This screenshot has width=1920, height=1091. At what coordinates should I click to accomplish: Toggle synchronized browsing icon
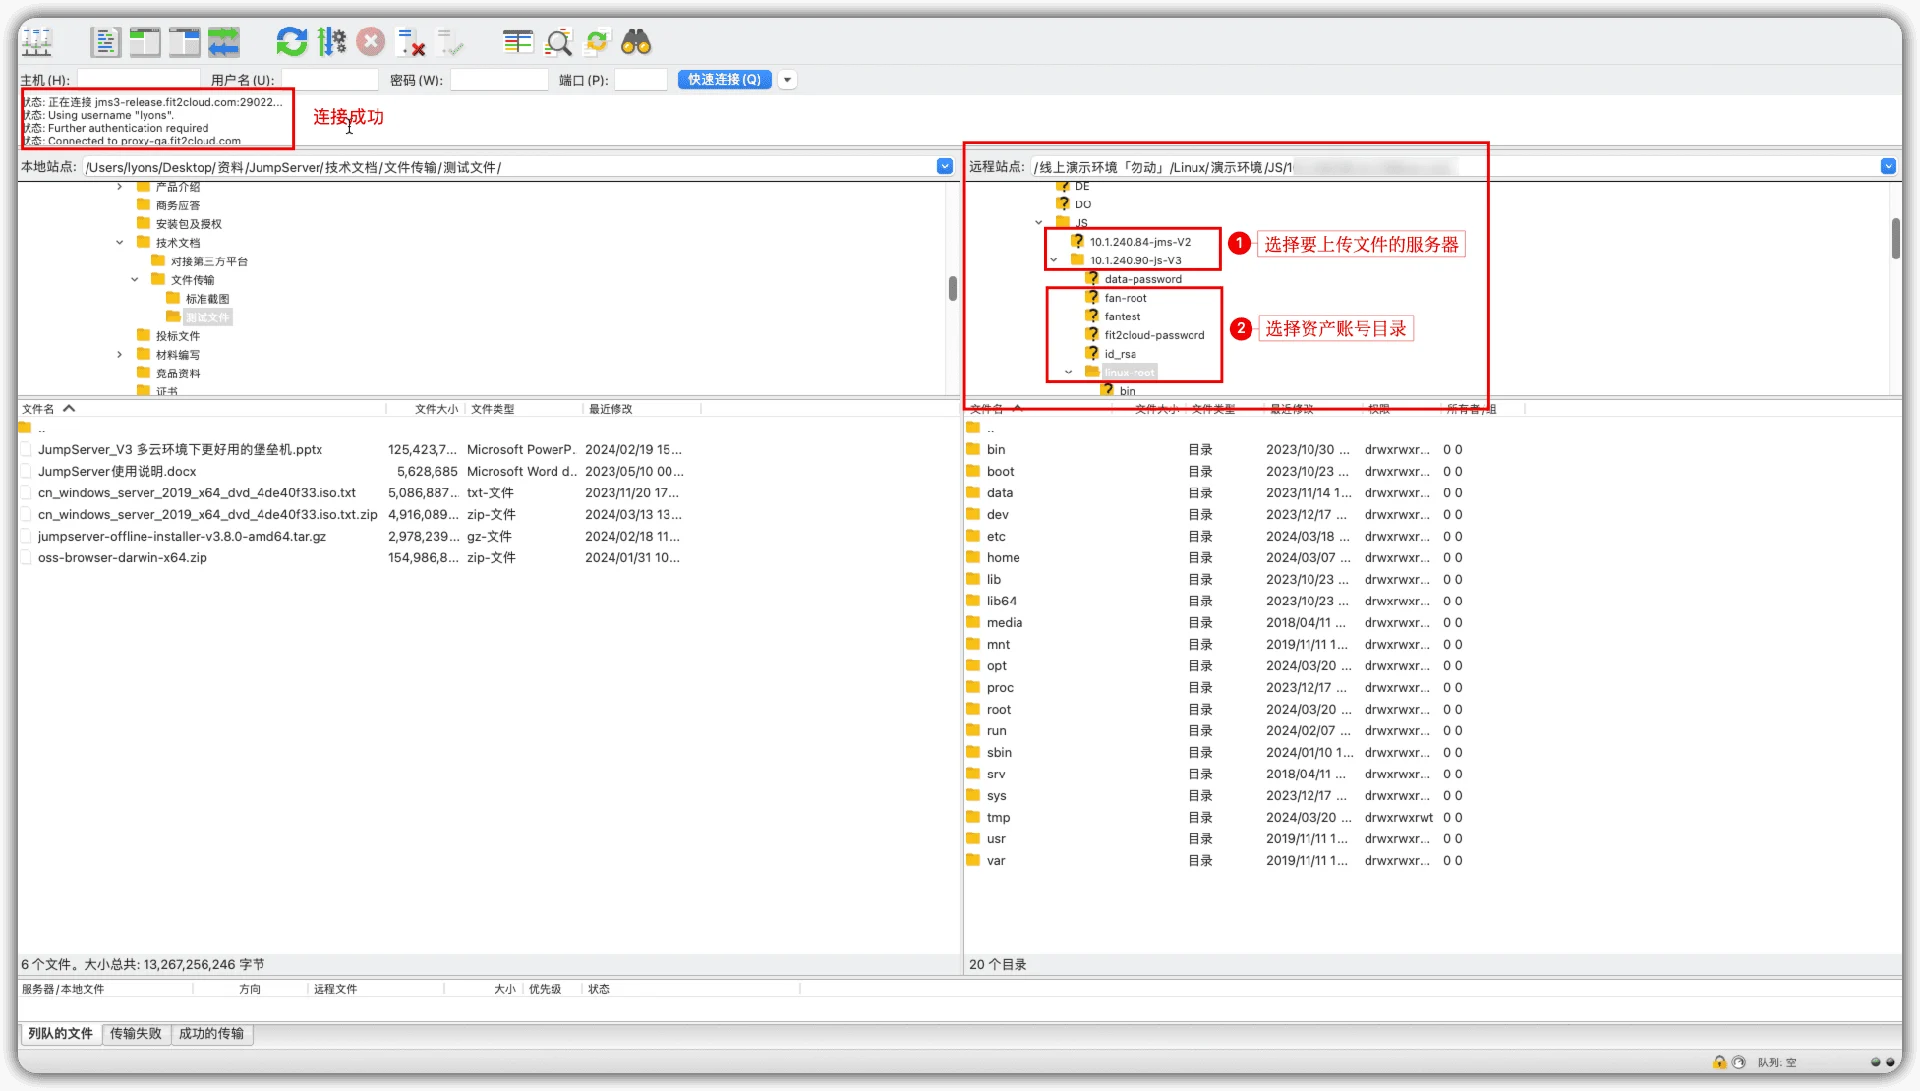(597, 42)
